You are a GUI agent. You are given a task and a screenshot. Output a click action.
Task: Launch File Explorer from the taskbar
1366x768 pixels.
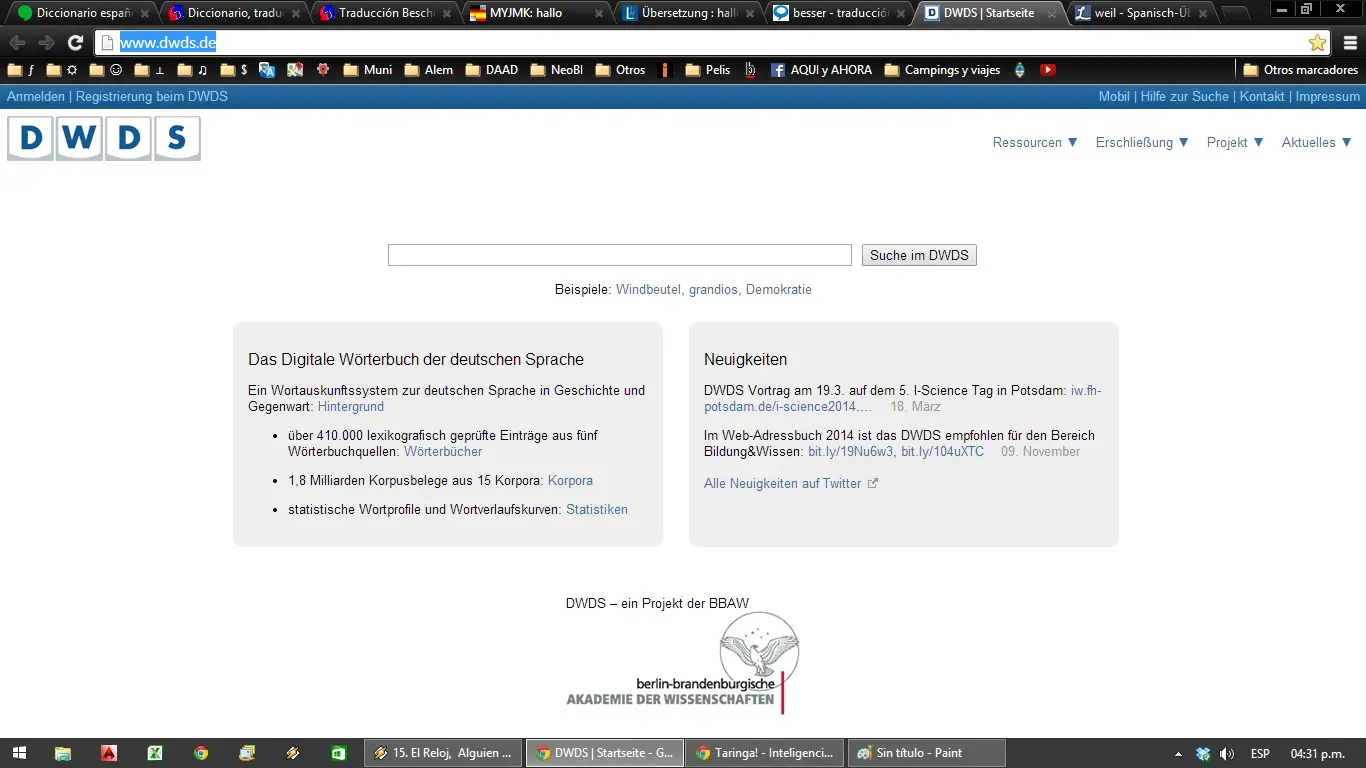63,753
